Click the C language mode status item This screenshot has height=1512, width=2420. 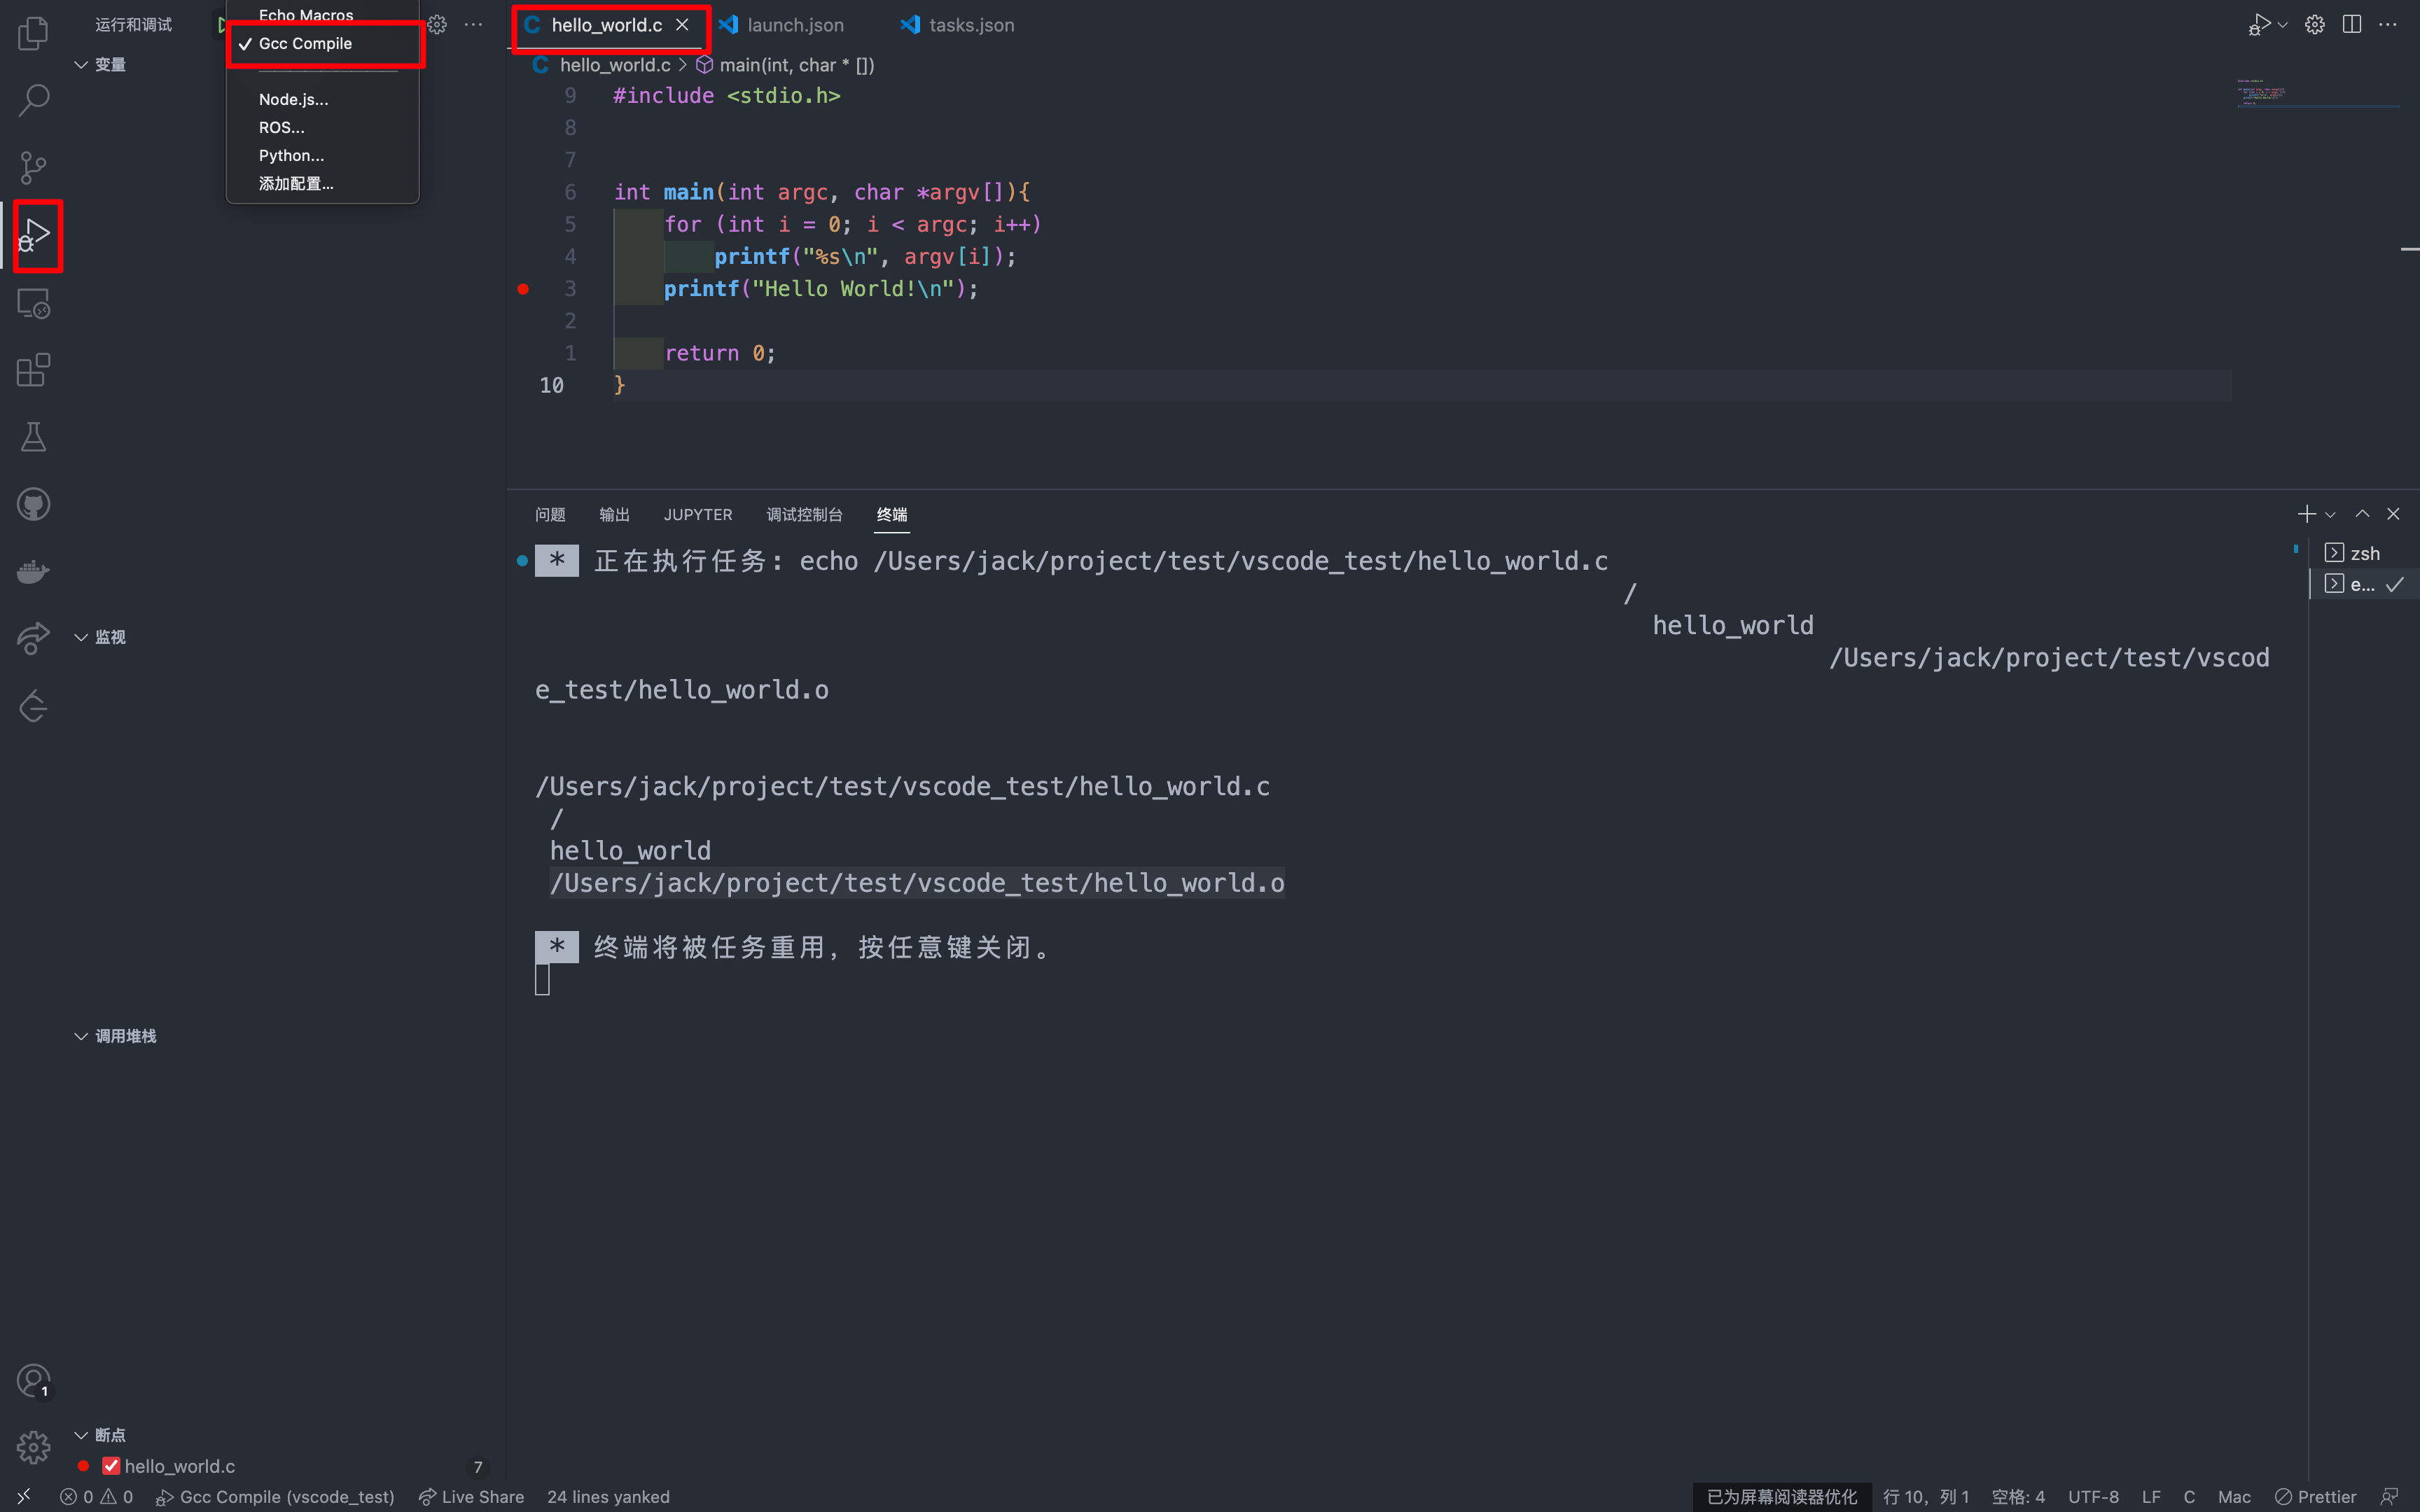pyautogui.click(x=2189, y=1496)
